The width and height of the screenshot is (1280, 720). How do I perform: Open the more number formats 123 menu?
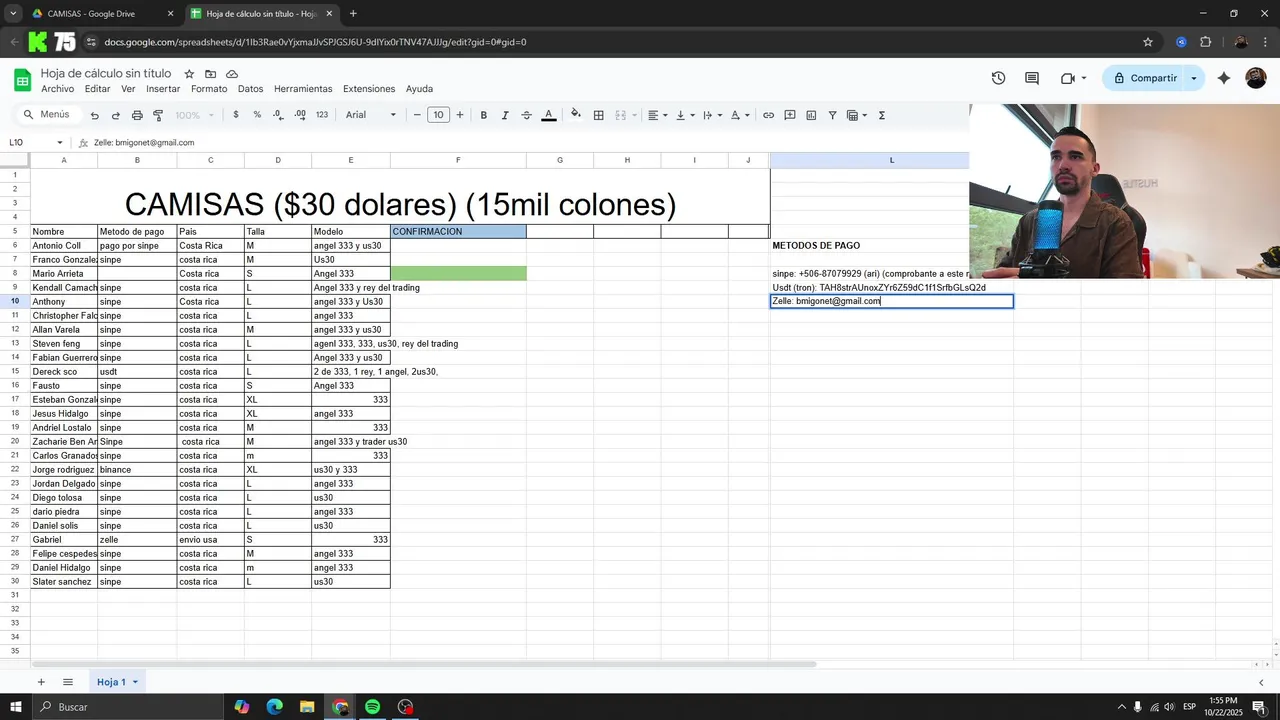[322, 115]
